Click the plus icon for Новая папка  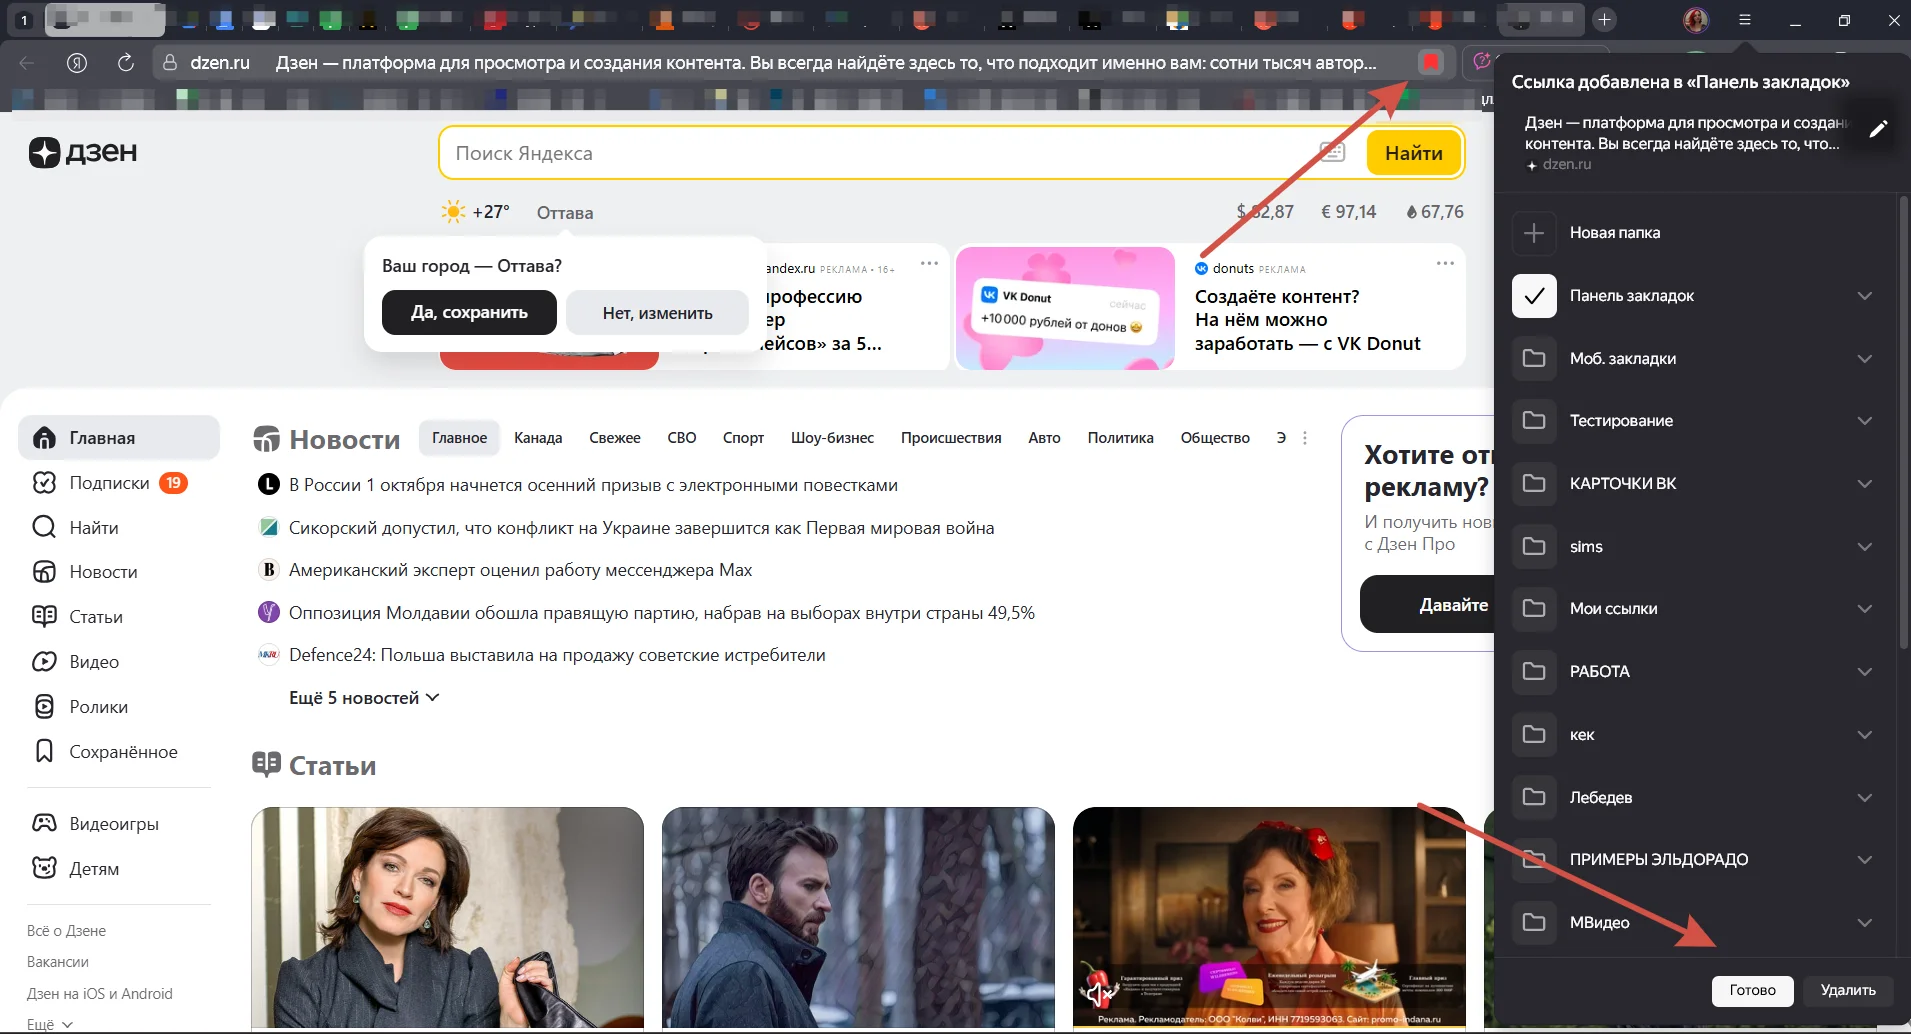[1534, 233]
